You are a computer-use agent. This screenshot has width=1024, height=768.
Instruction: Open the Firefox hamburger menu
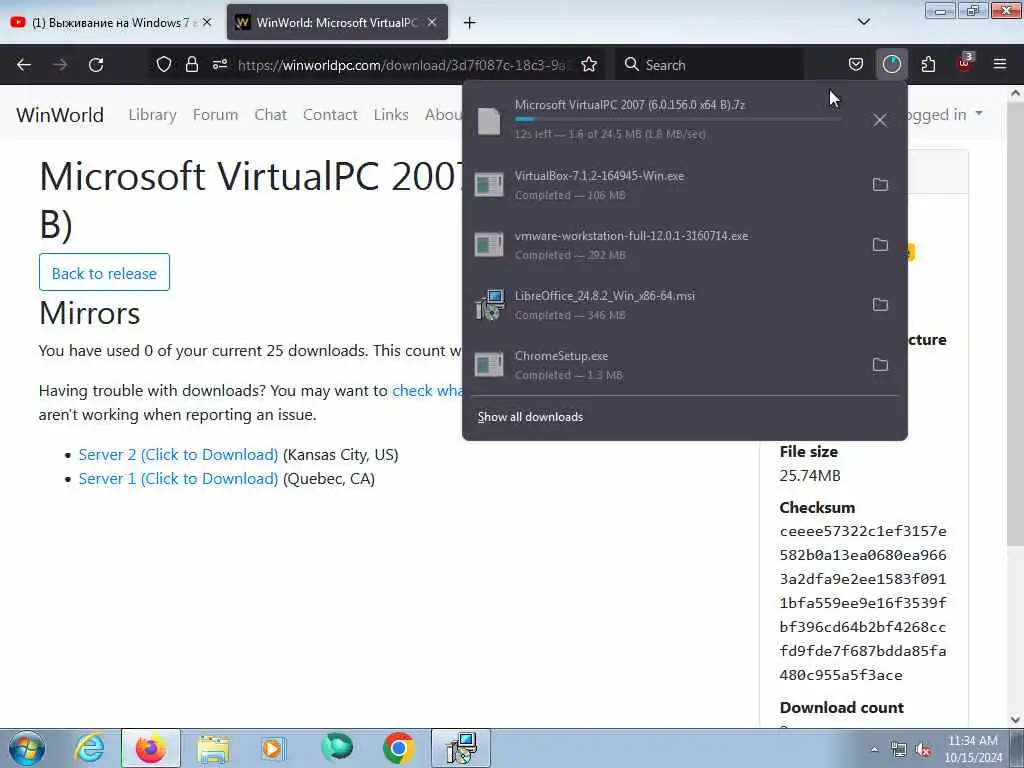coord(1000,65)
